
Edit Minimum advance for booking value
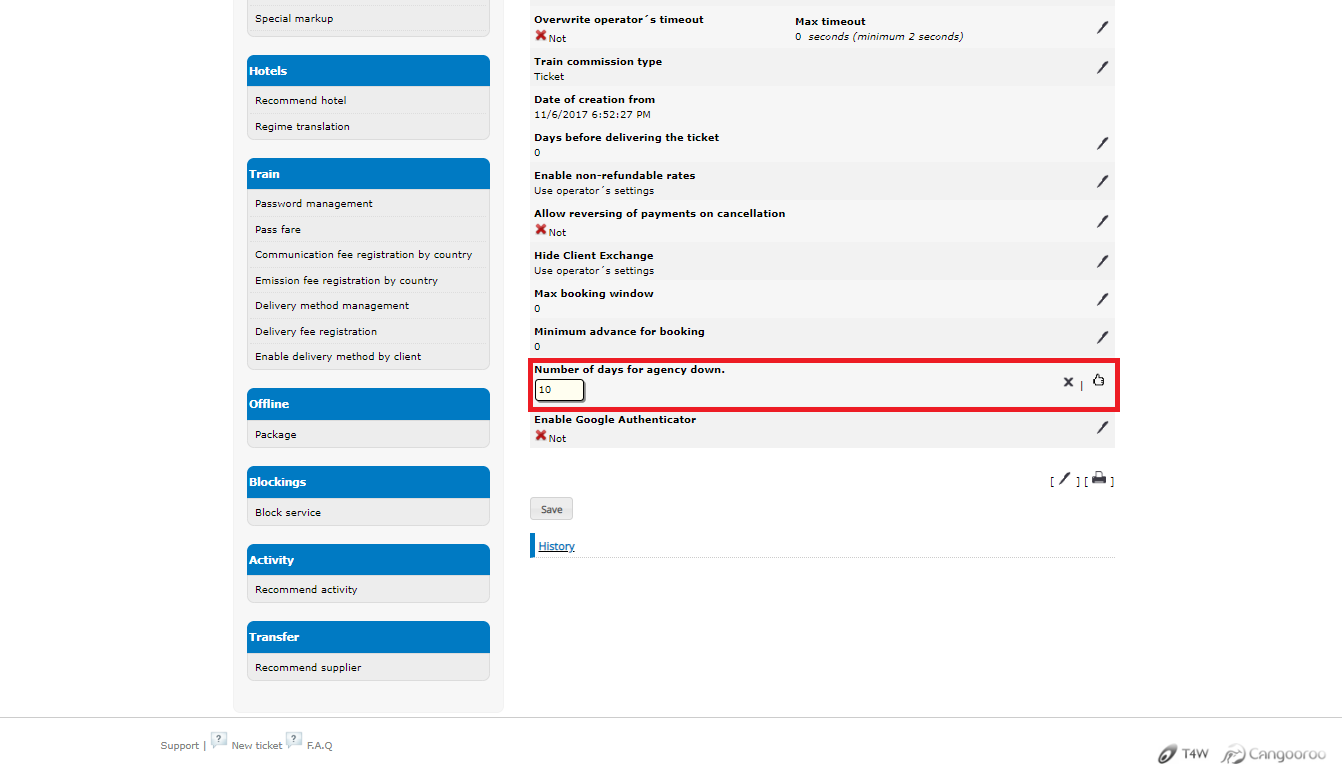1102,337
